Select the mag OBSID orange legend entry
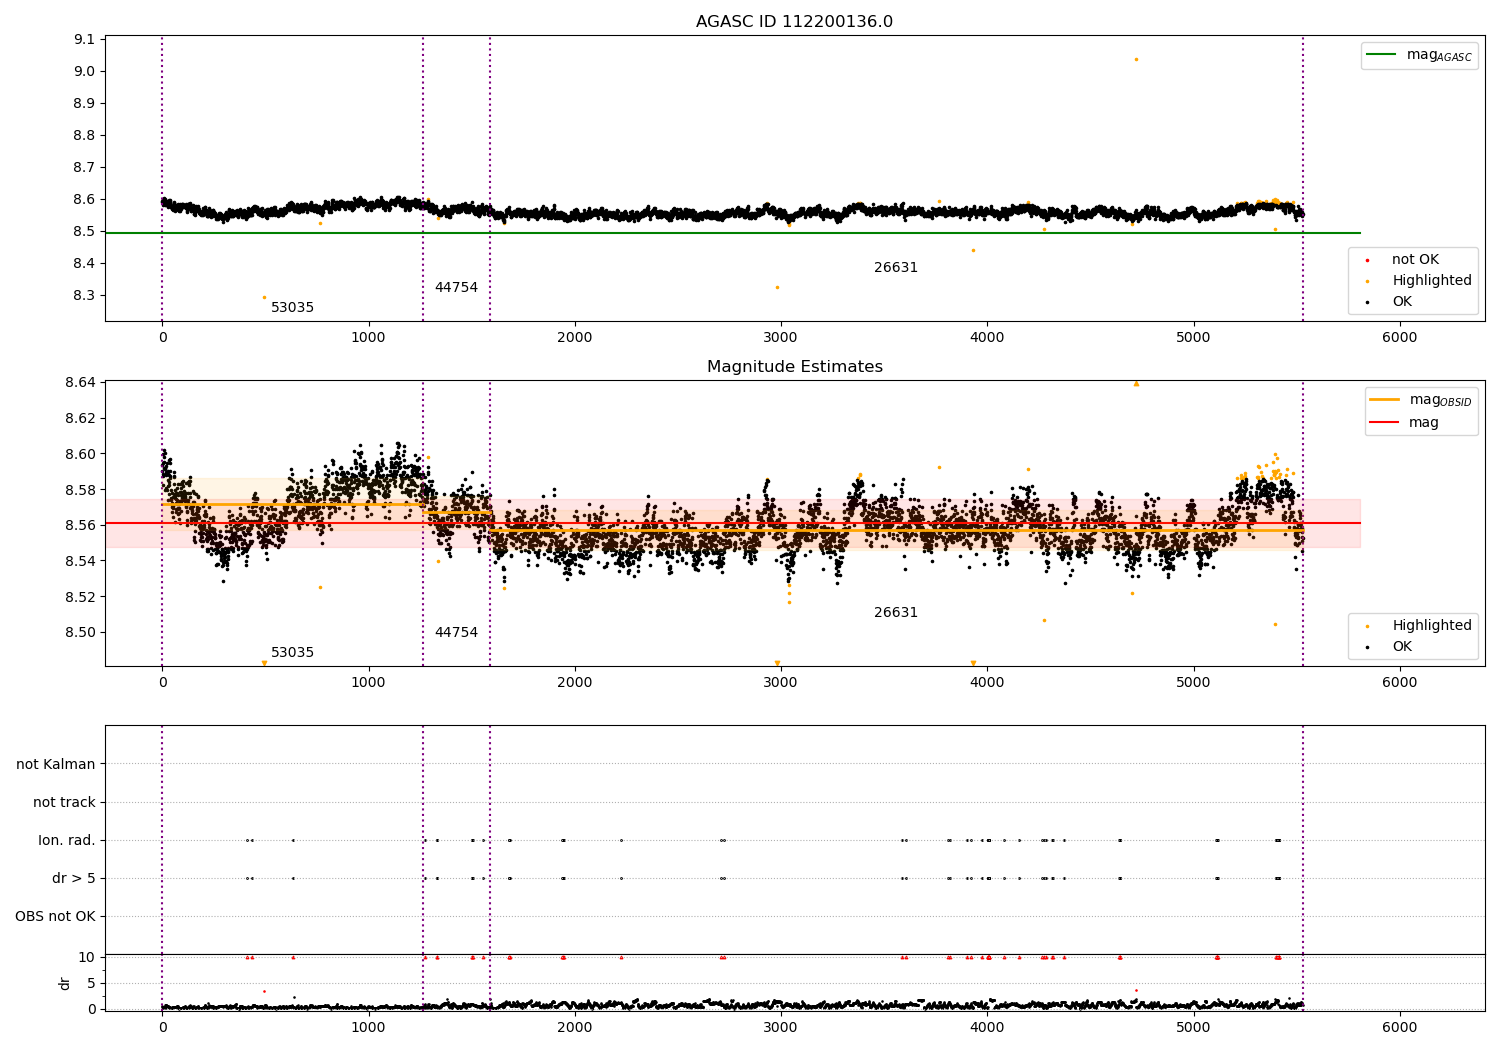 pos(1420,400)
